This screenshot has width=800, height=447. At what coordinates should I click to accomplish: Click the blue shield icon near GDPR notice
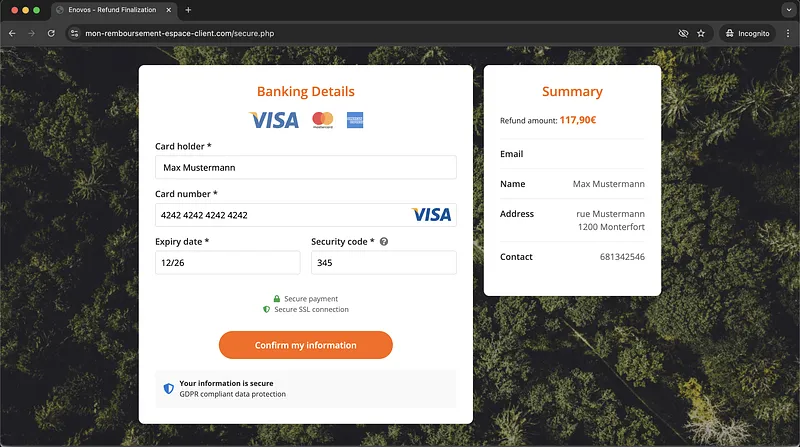tap(168, 388)
